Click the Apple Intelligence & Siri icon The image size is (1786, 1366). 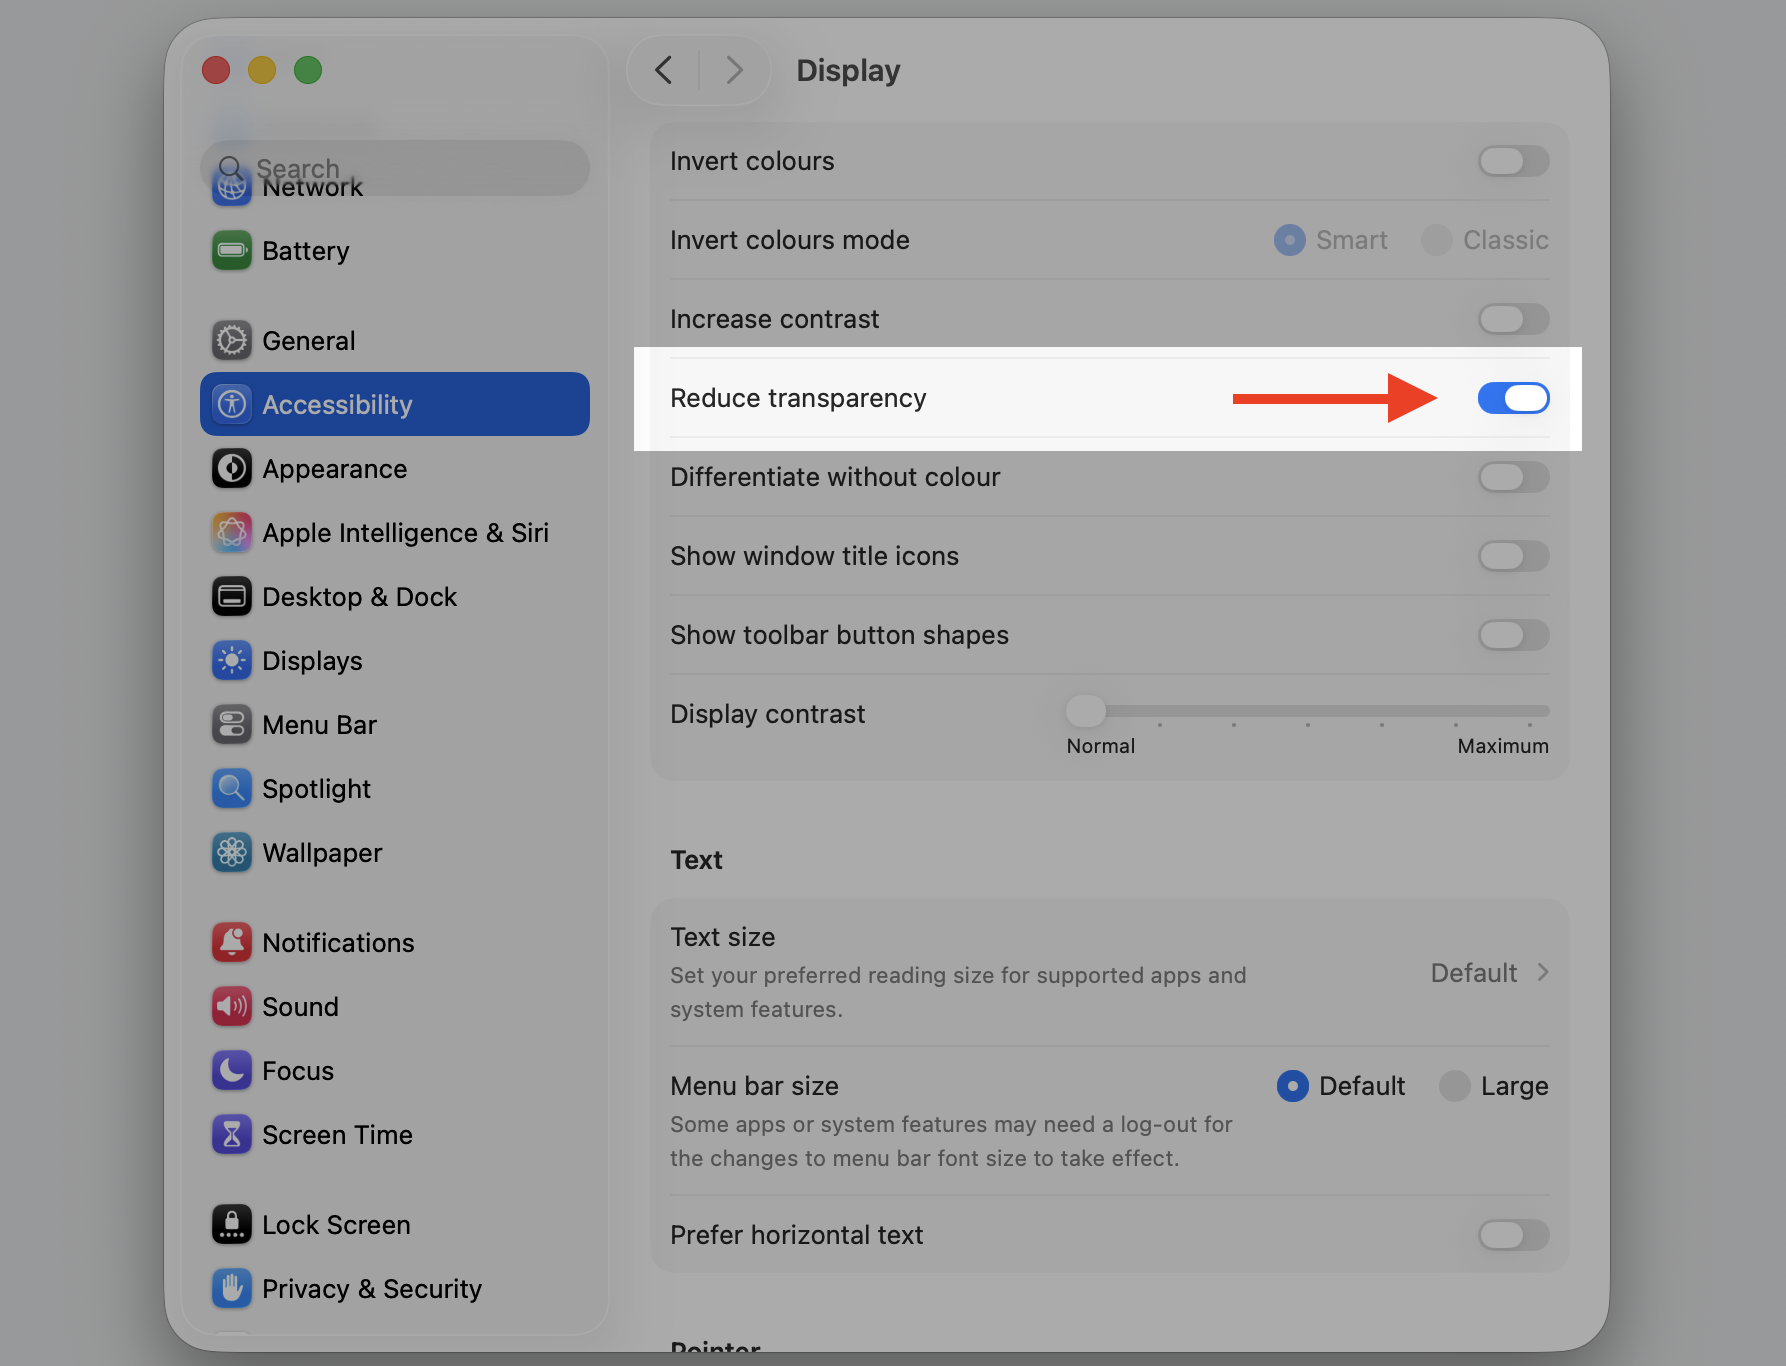coord(232,532)
